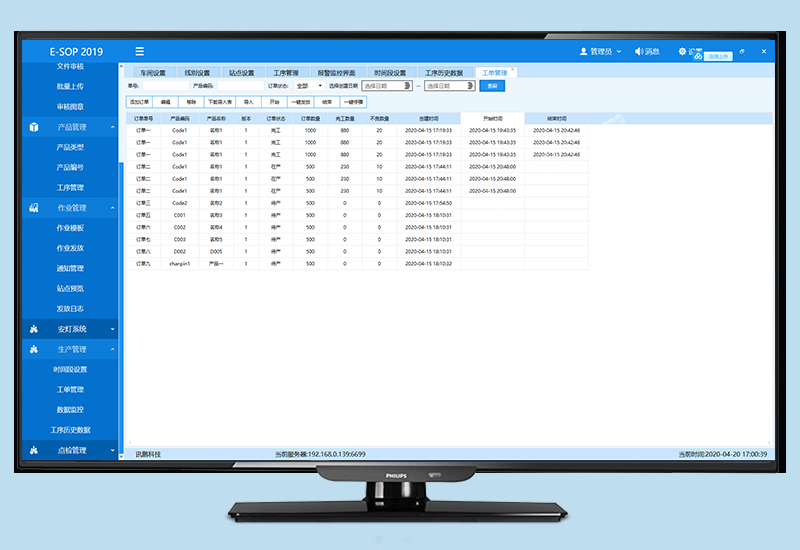This screenshot has height=550, width=800.
Task: Click the blue 查询 search button
Action: tap(491, 86)
